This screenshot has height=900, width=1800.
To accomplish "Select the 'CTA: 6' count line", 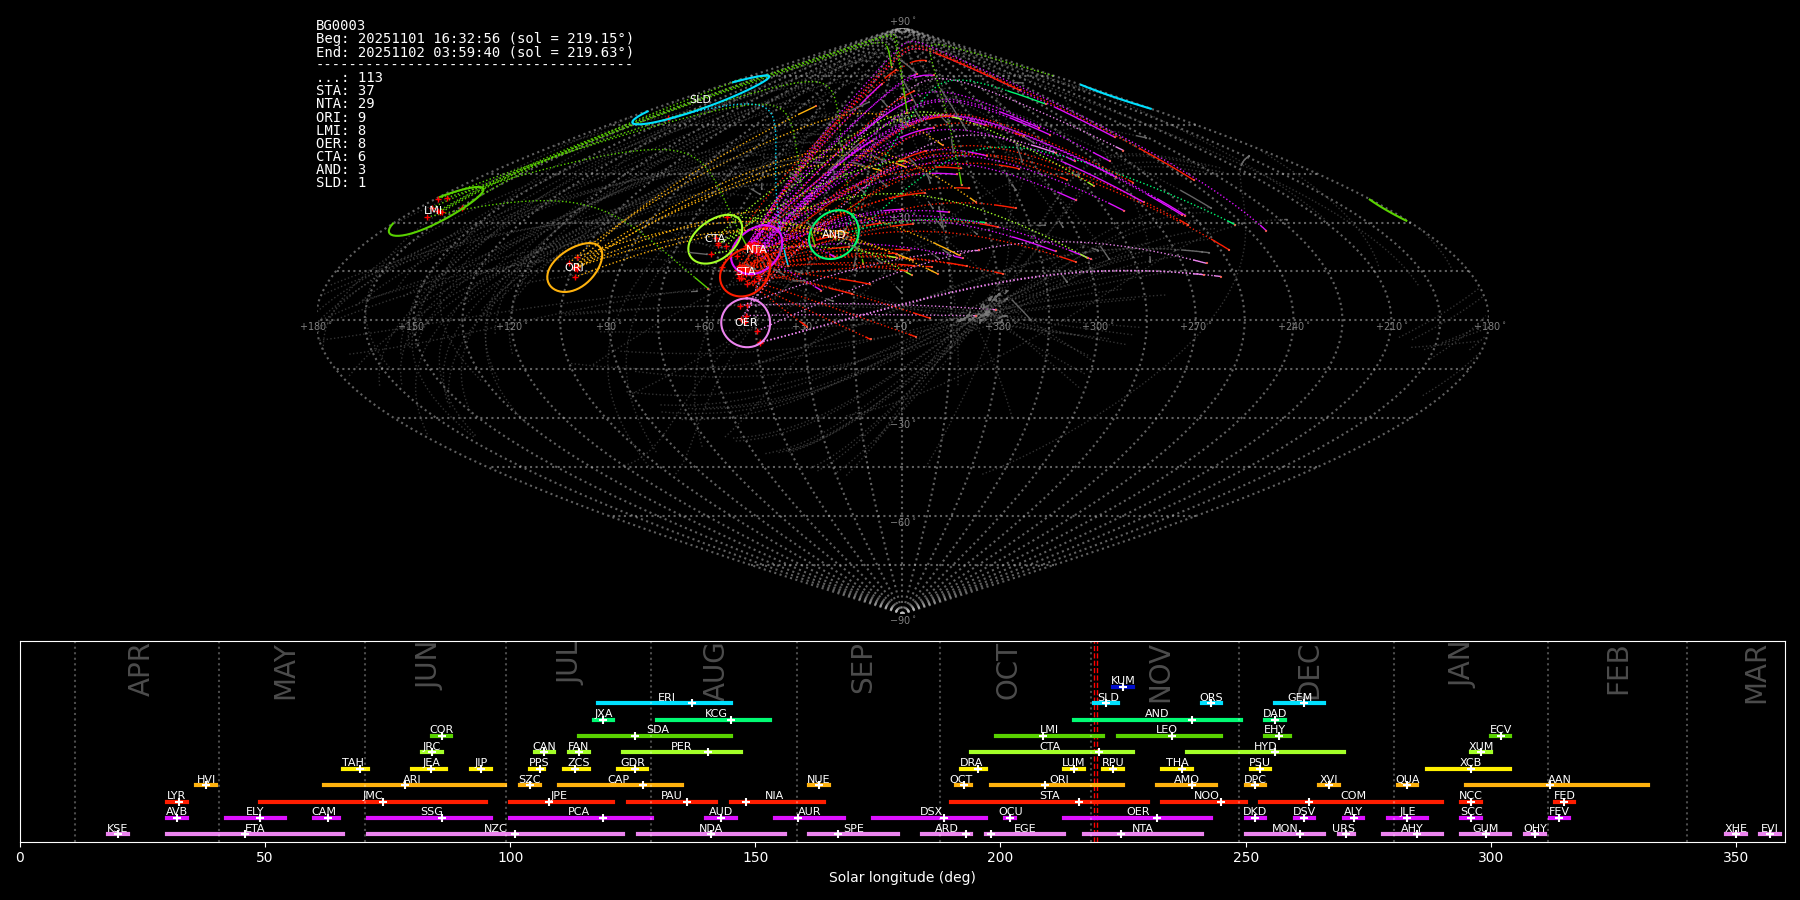I will [341, 156].
